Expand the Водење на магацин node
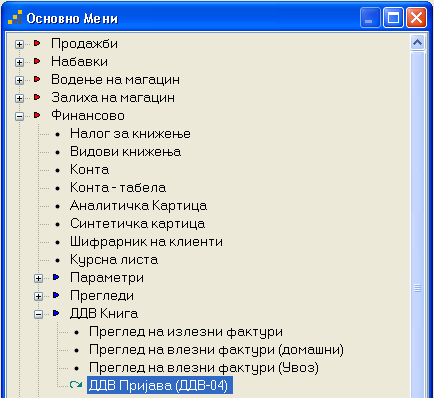 coord(19,80)
